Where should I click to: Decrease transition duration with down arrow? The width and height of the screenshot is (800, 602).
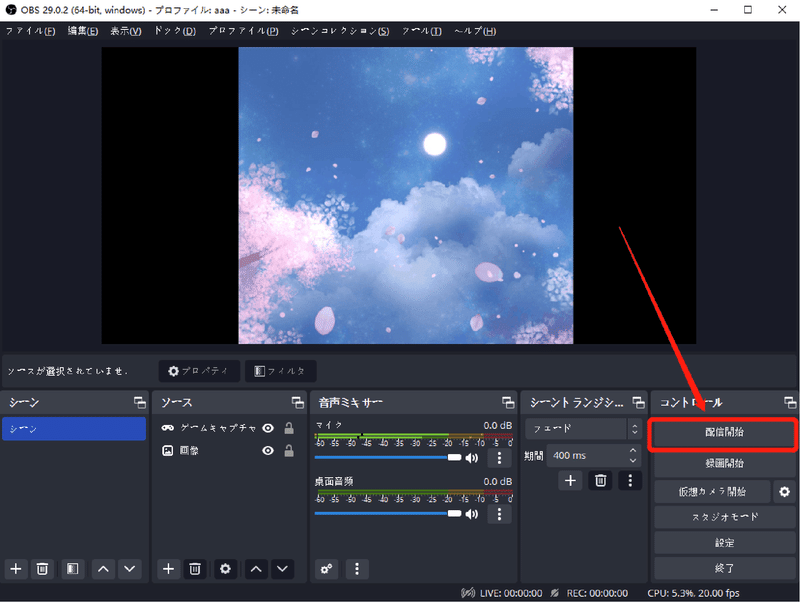pyautogui.click(x=633, y=461)
